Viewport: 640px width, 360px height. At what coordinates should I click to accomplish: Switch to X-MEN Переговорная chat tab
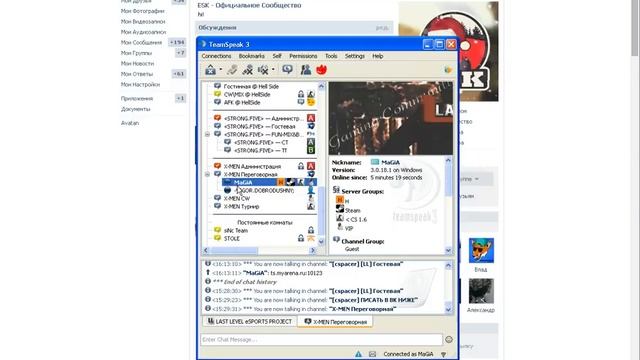[336, 322]
